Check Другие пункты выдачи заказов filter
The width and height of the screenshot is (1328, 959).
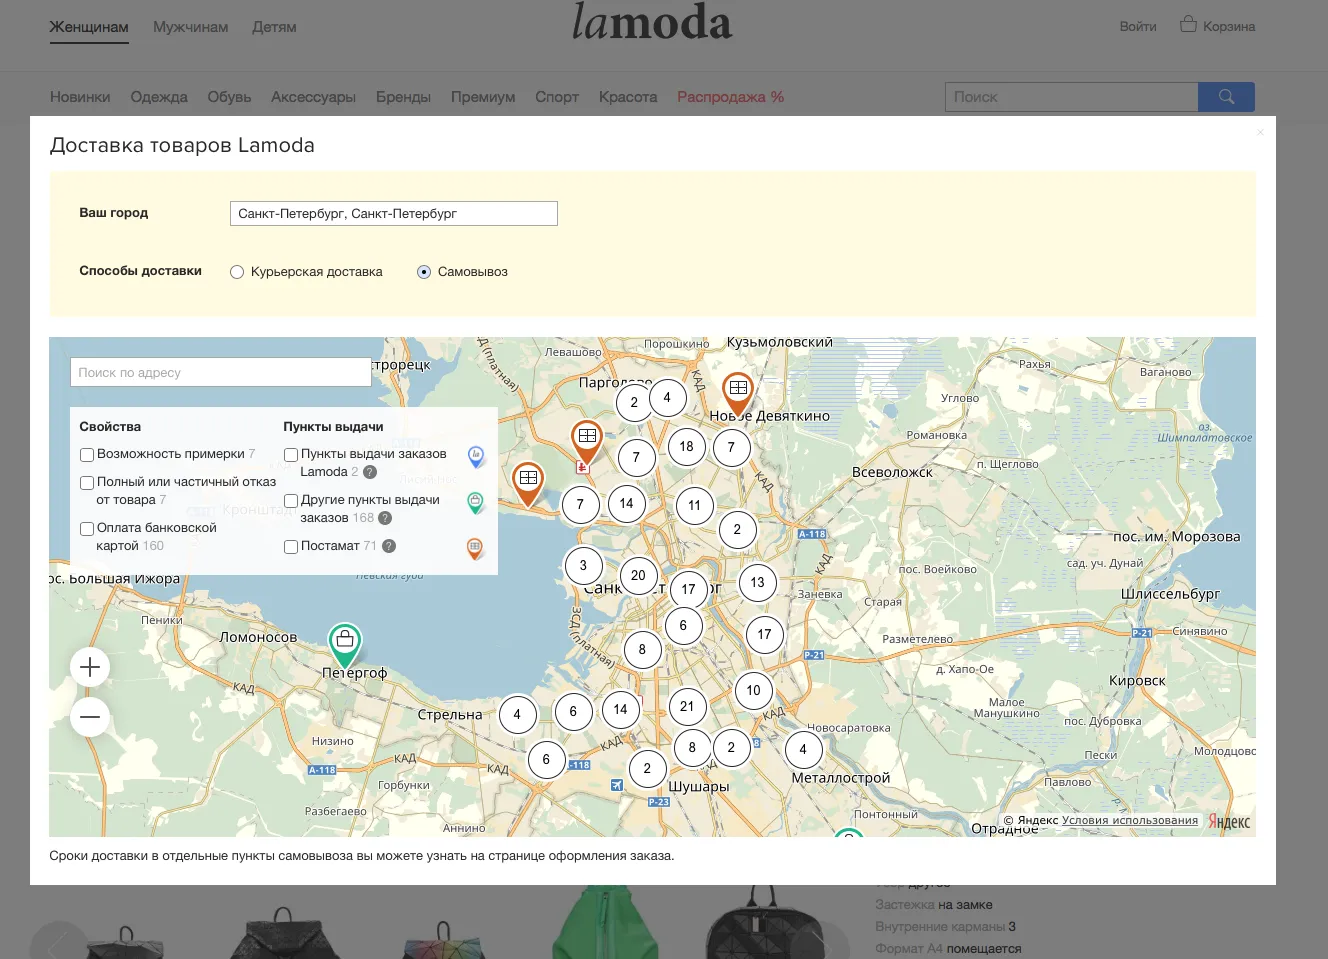[x=291, y=501]
